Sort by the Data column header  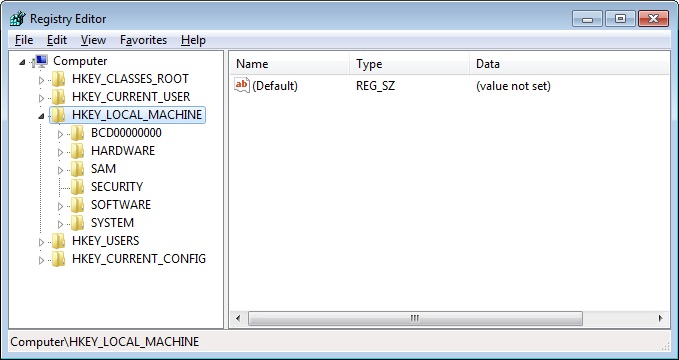point(569,64)
